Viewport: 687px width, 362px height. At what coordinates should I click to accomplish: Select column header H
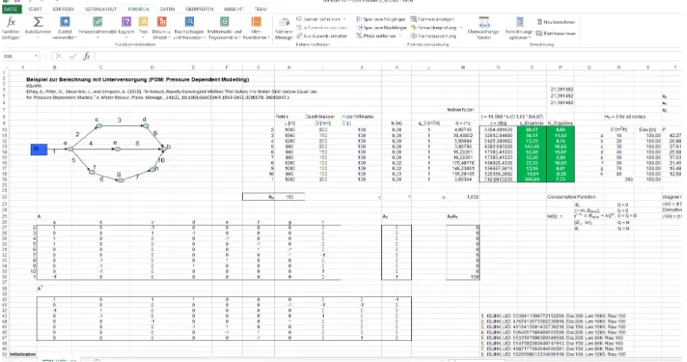pos(289,67)
